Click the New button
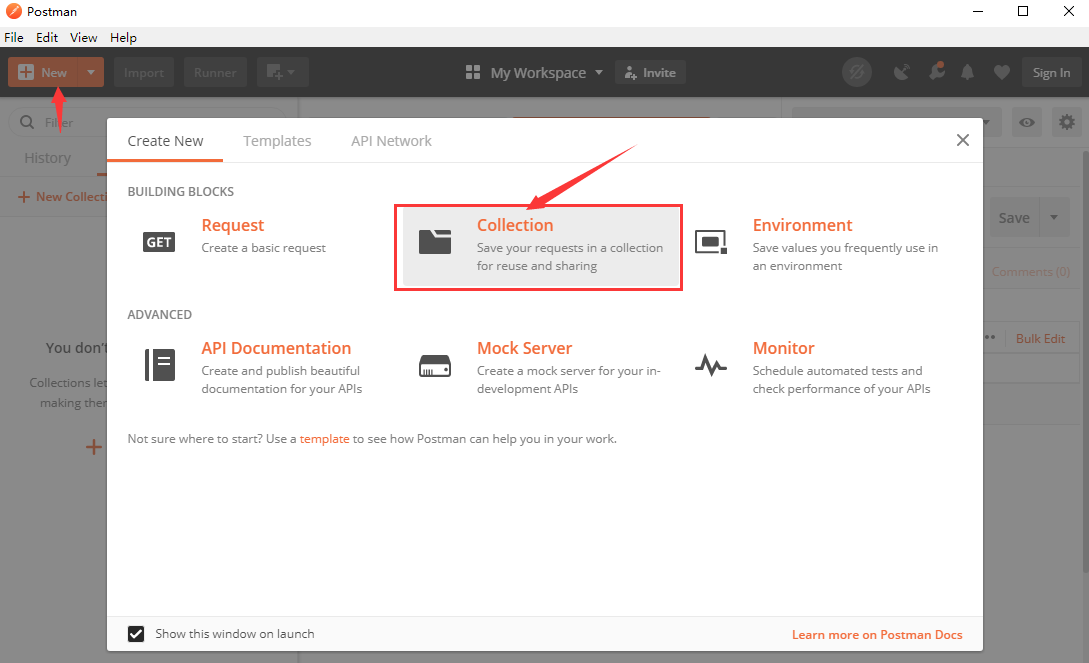Image resolution: width=1089 pixels, height=663 pixels. point(43,72)
